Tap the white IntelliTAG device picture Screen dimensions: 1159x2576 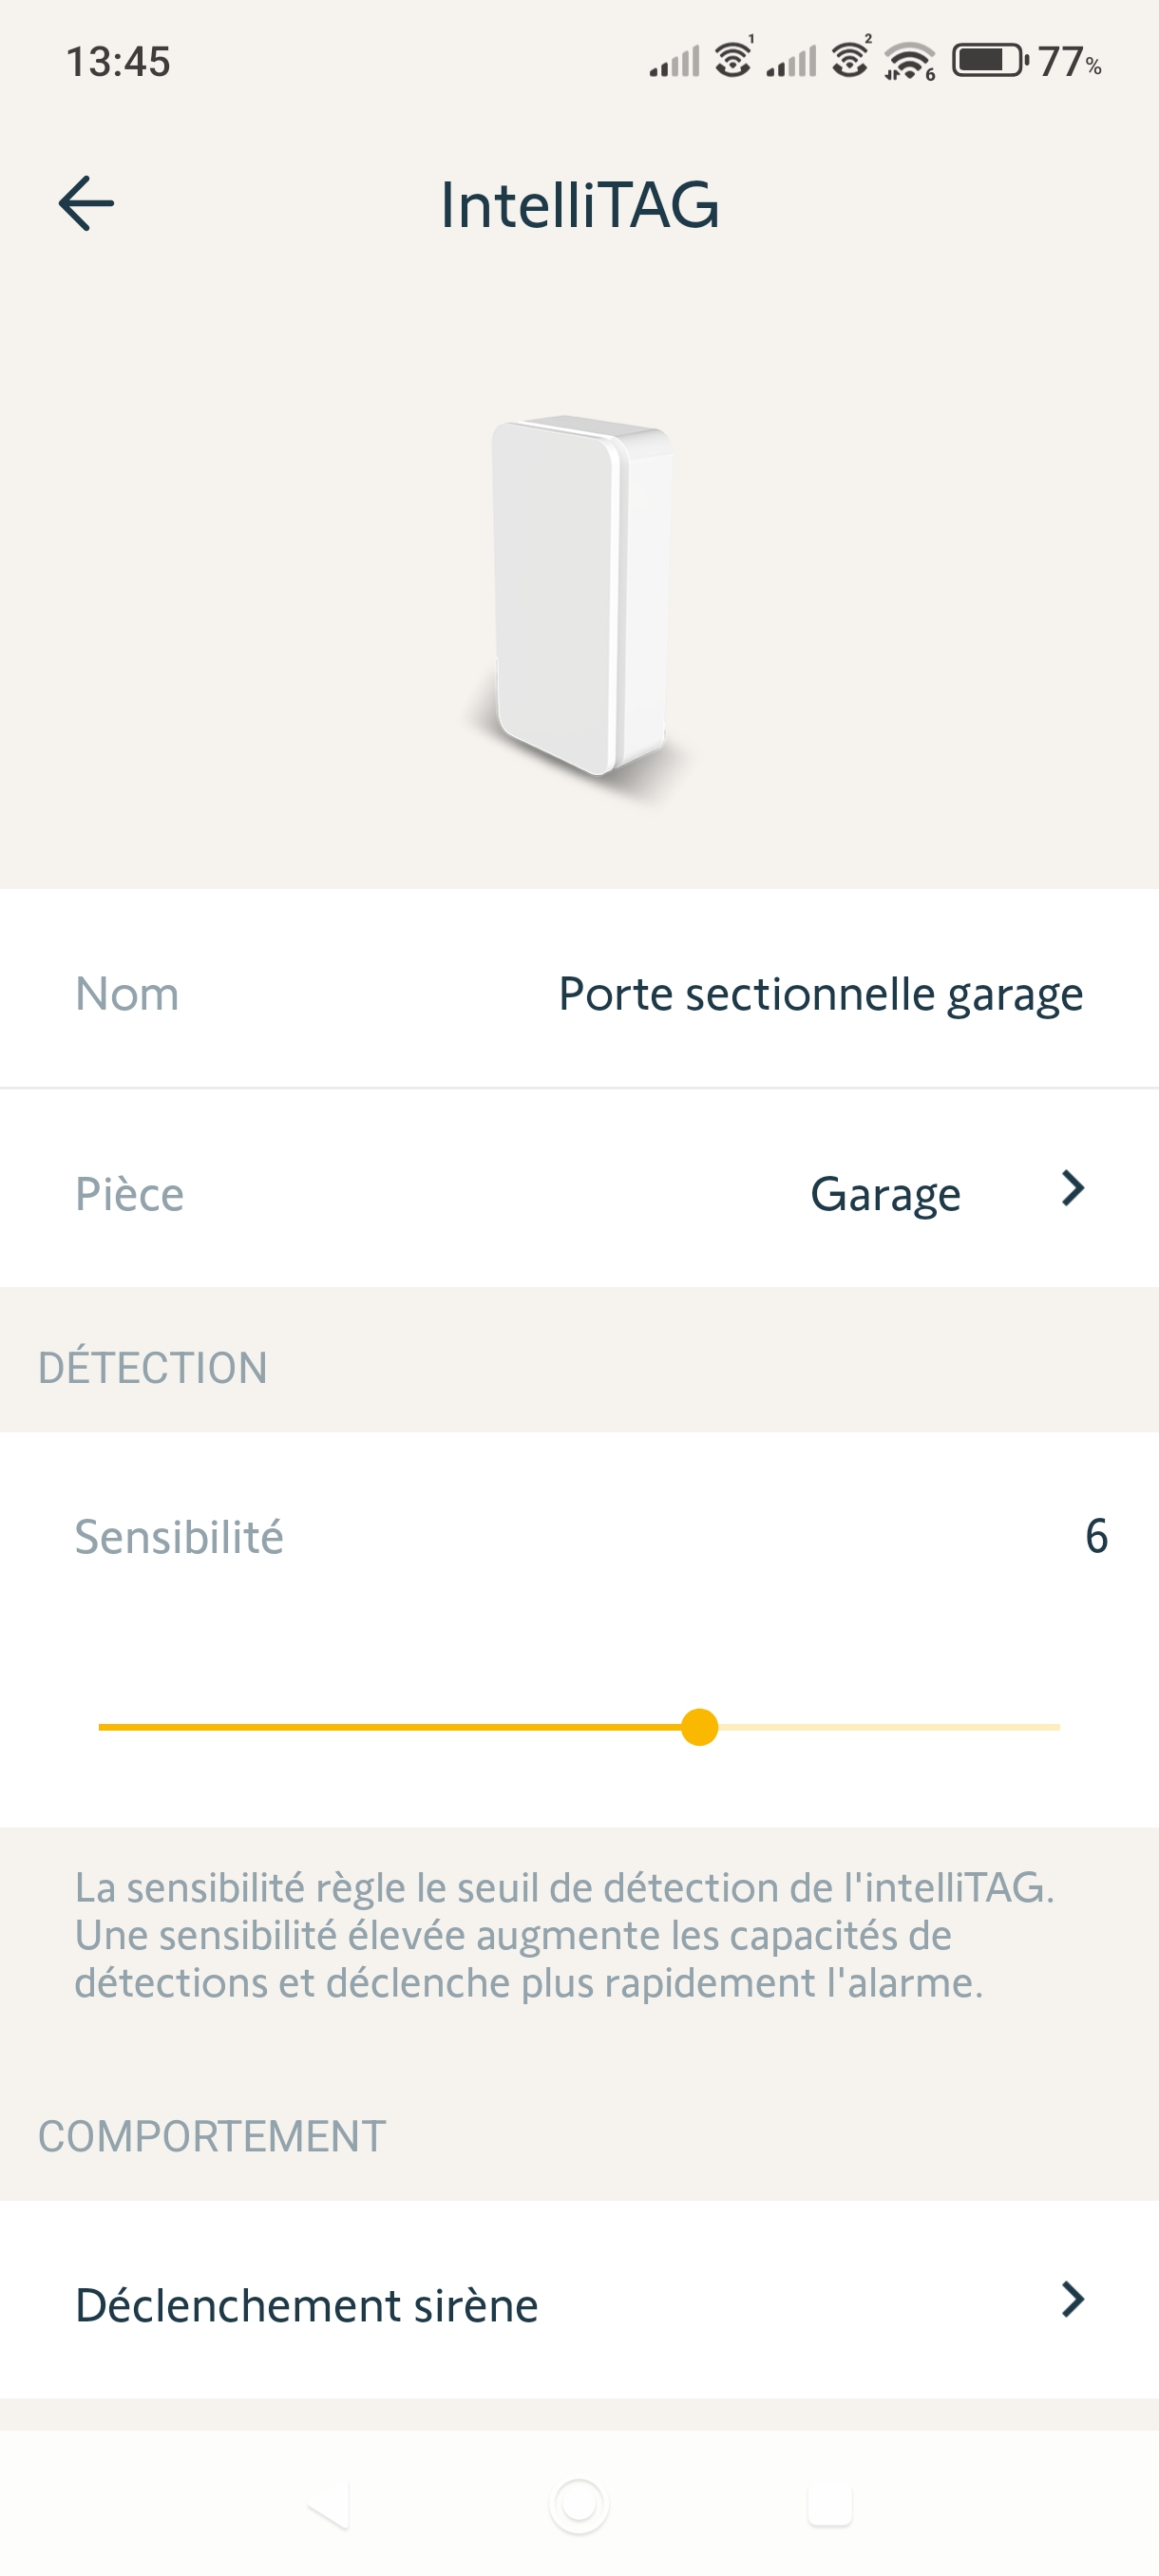tap(581, 594)
